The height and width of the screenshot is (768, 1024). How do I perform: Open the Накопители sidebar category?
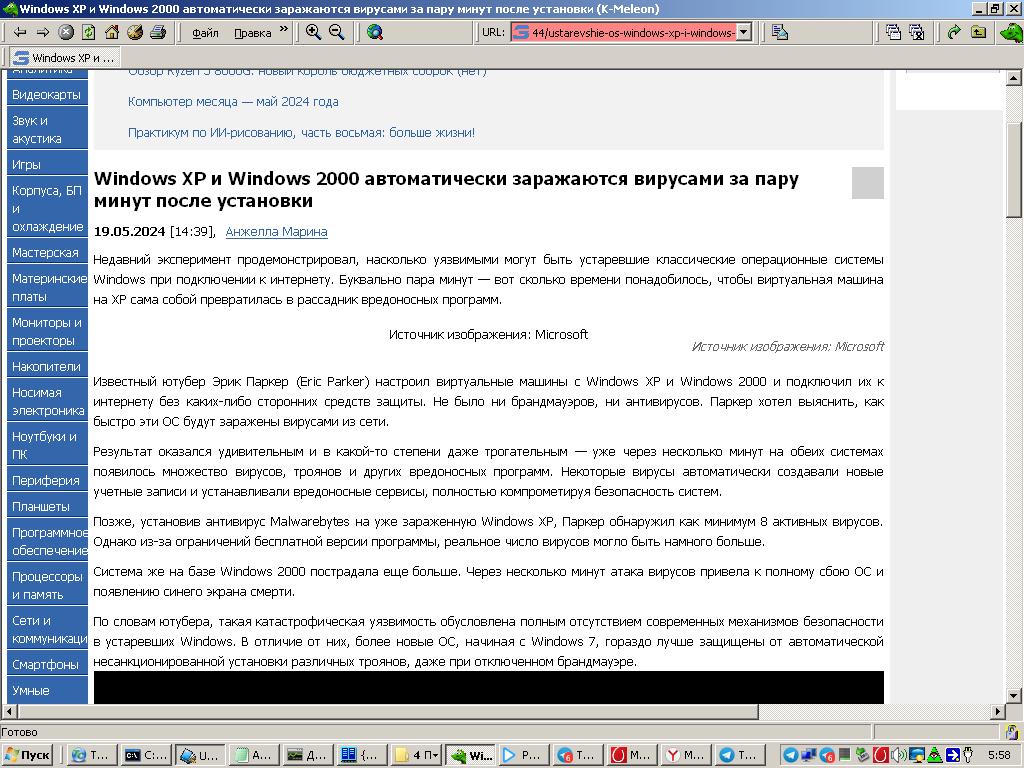[x=47, y=366]
